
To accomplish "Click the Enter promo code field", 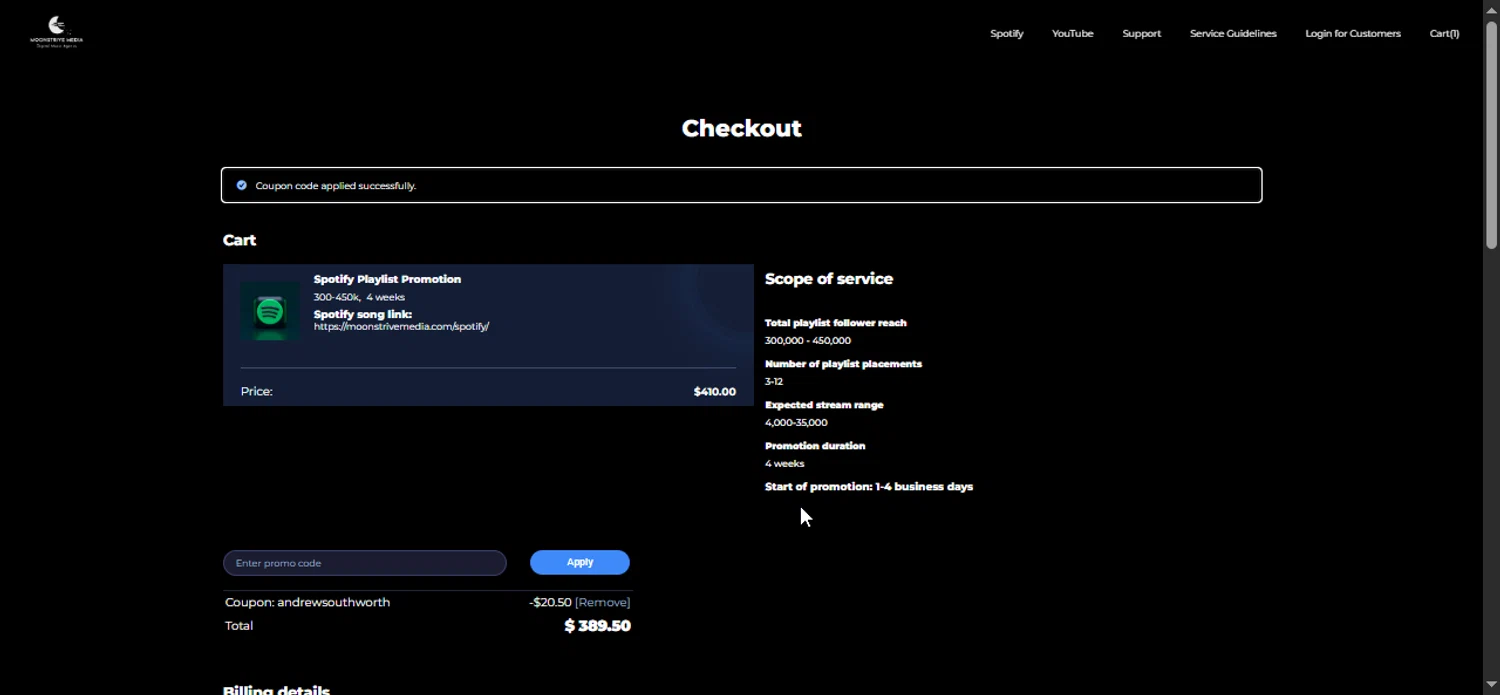I will pos(365,563).
